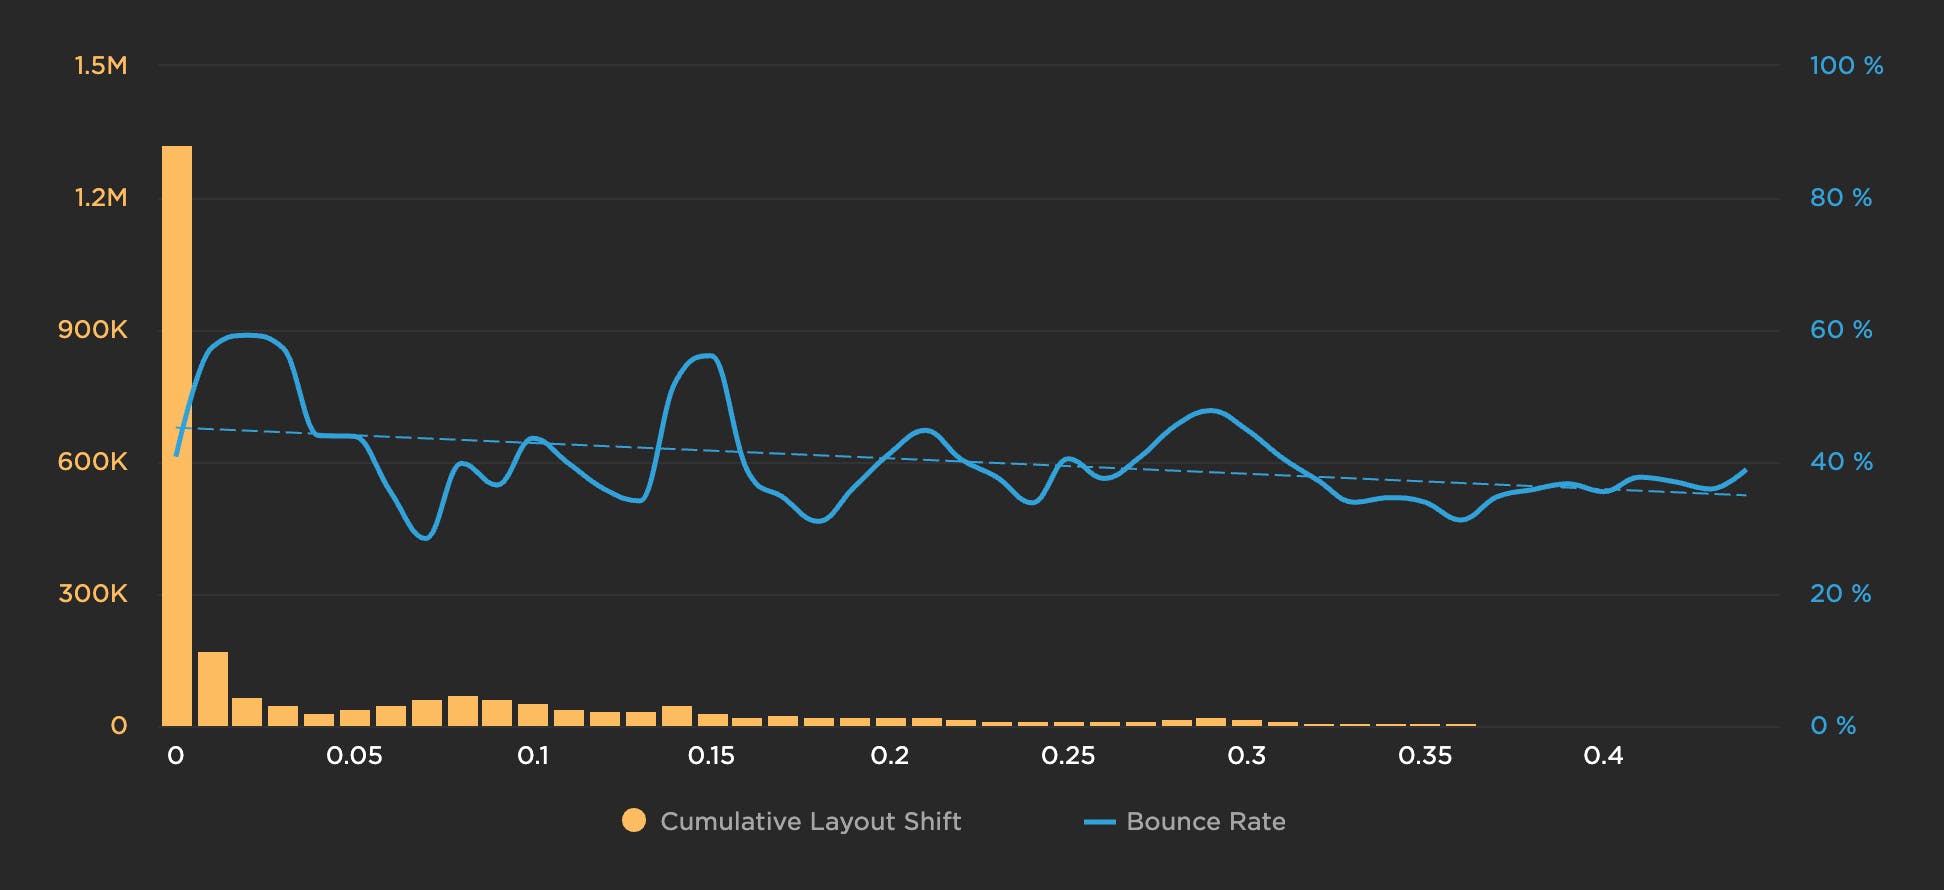This screenshot has height=890, width=1944.
Task: Click the 100 % right axis label
Action: (1846, 66)
